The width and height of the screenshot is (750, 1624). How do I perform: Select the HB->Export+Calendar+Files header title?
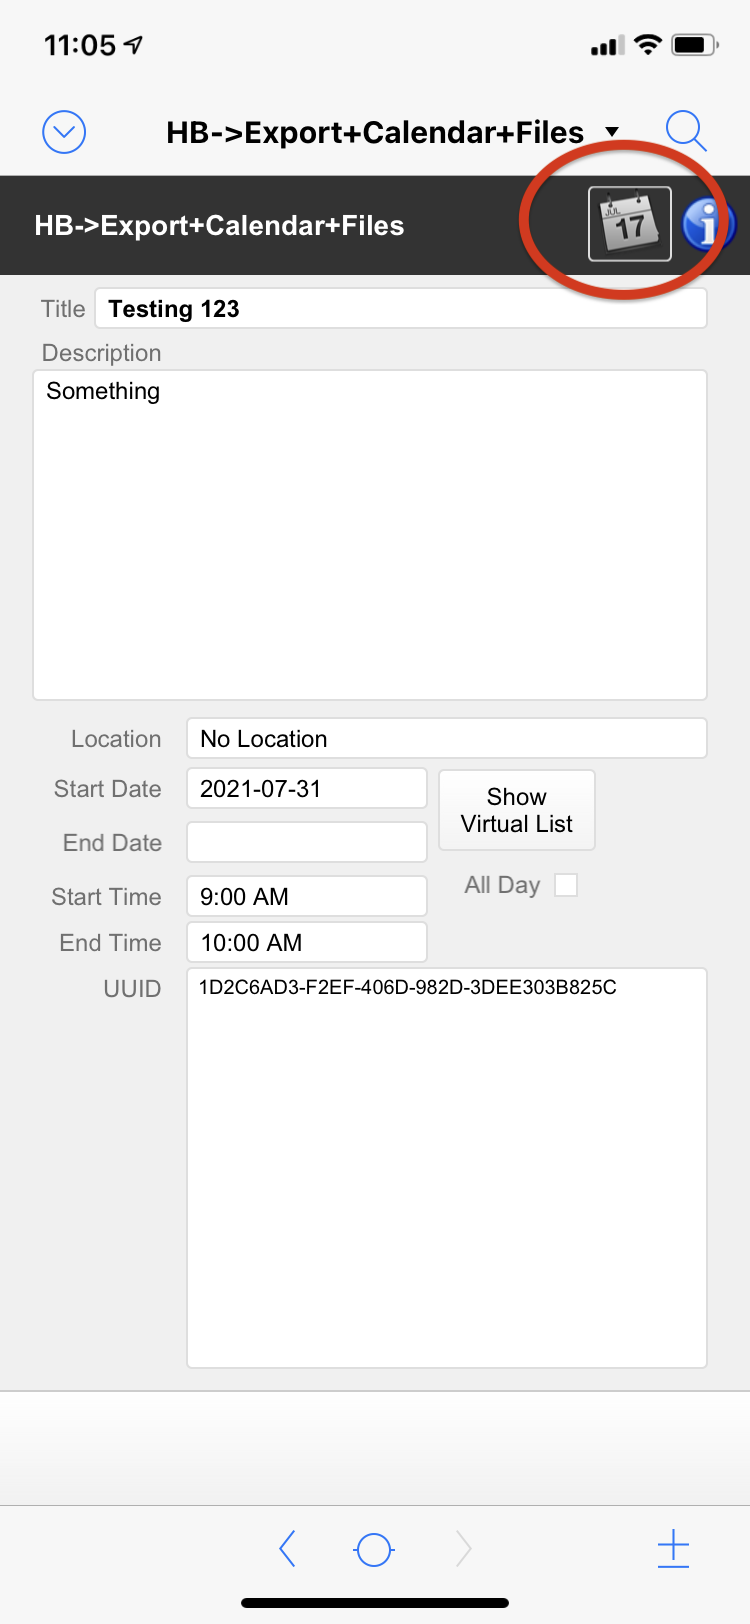[220, 225]
